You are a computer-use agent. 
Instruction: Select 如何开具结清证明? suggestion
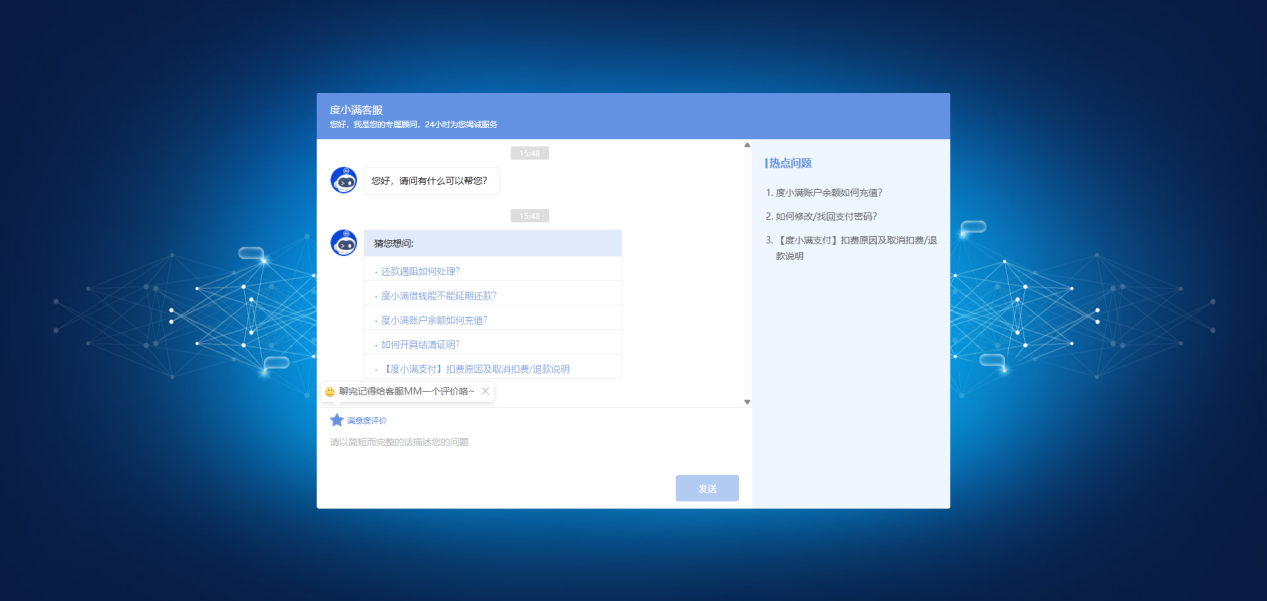pyautogui.click(x=420, y=345)
